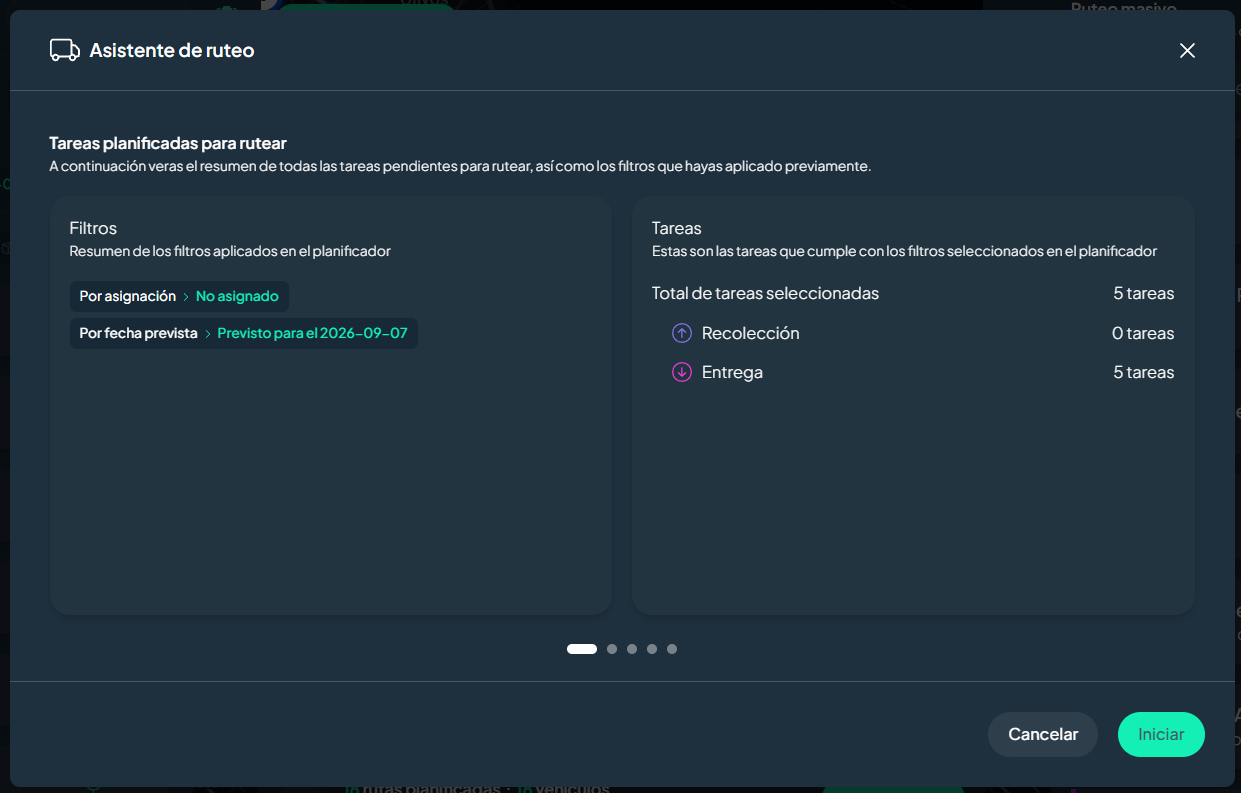Viewport: 1241px width, 793px height.
Task: Click the Tareas panel heading
Action: tap(677, 228)
